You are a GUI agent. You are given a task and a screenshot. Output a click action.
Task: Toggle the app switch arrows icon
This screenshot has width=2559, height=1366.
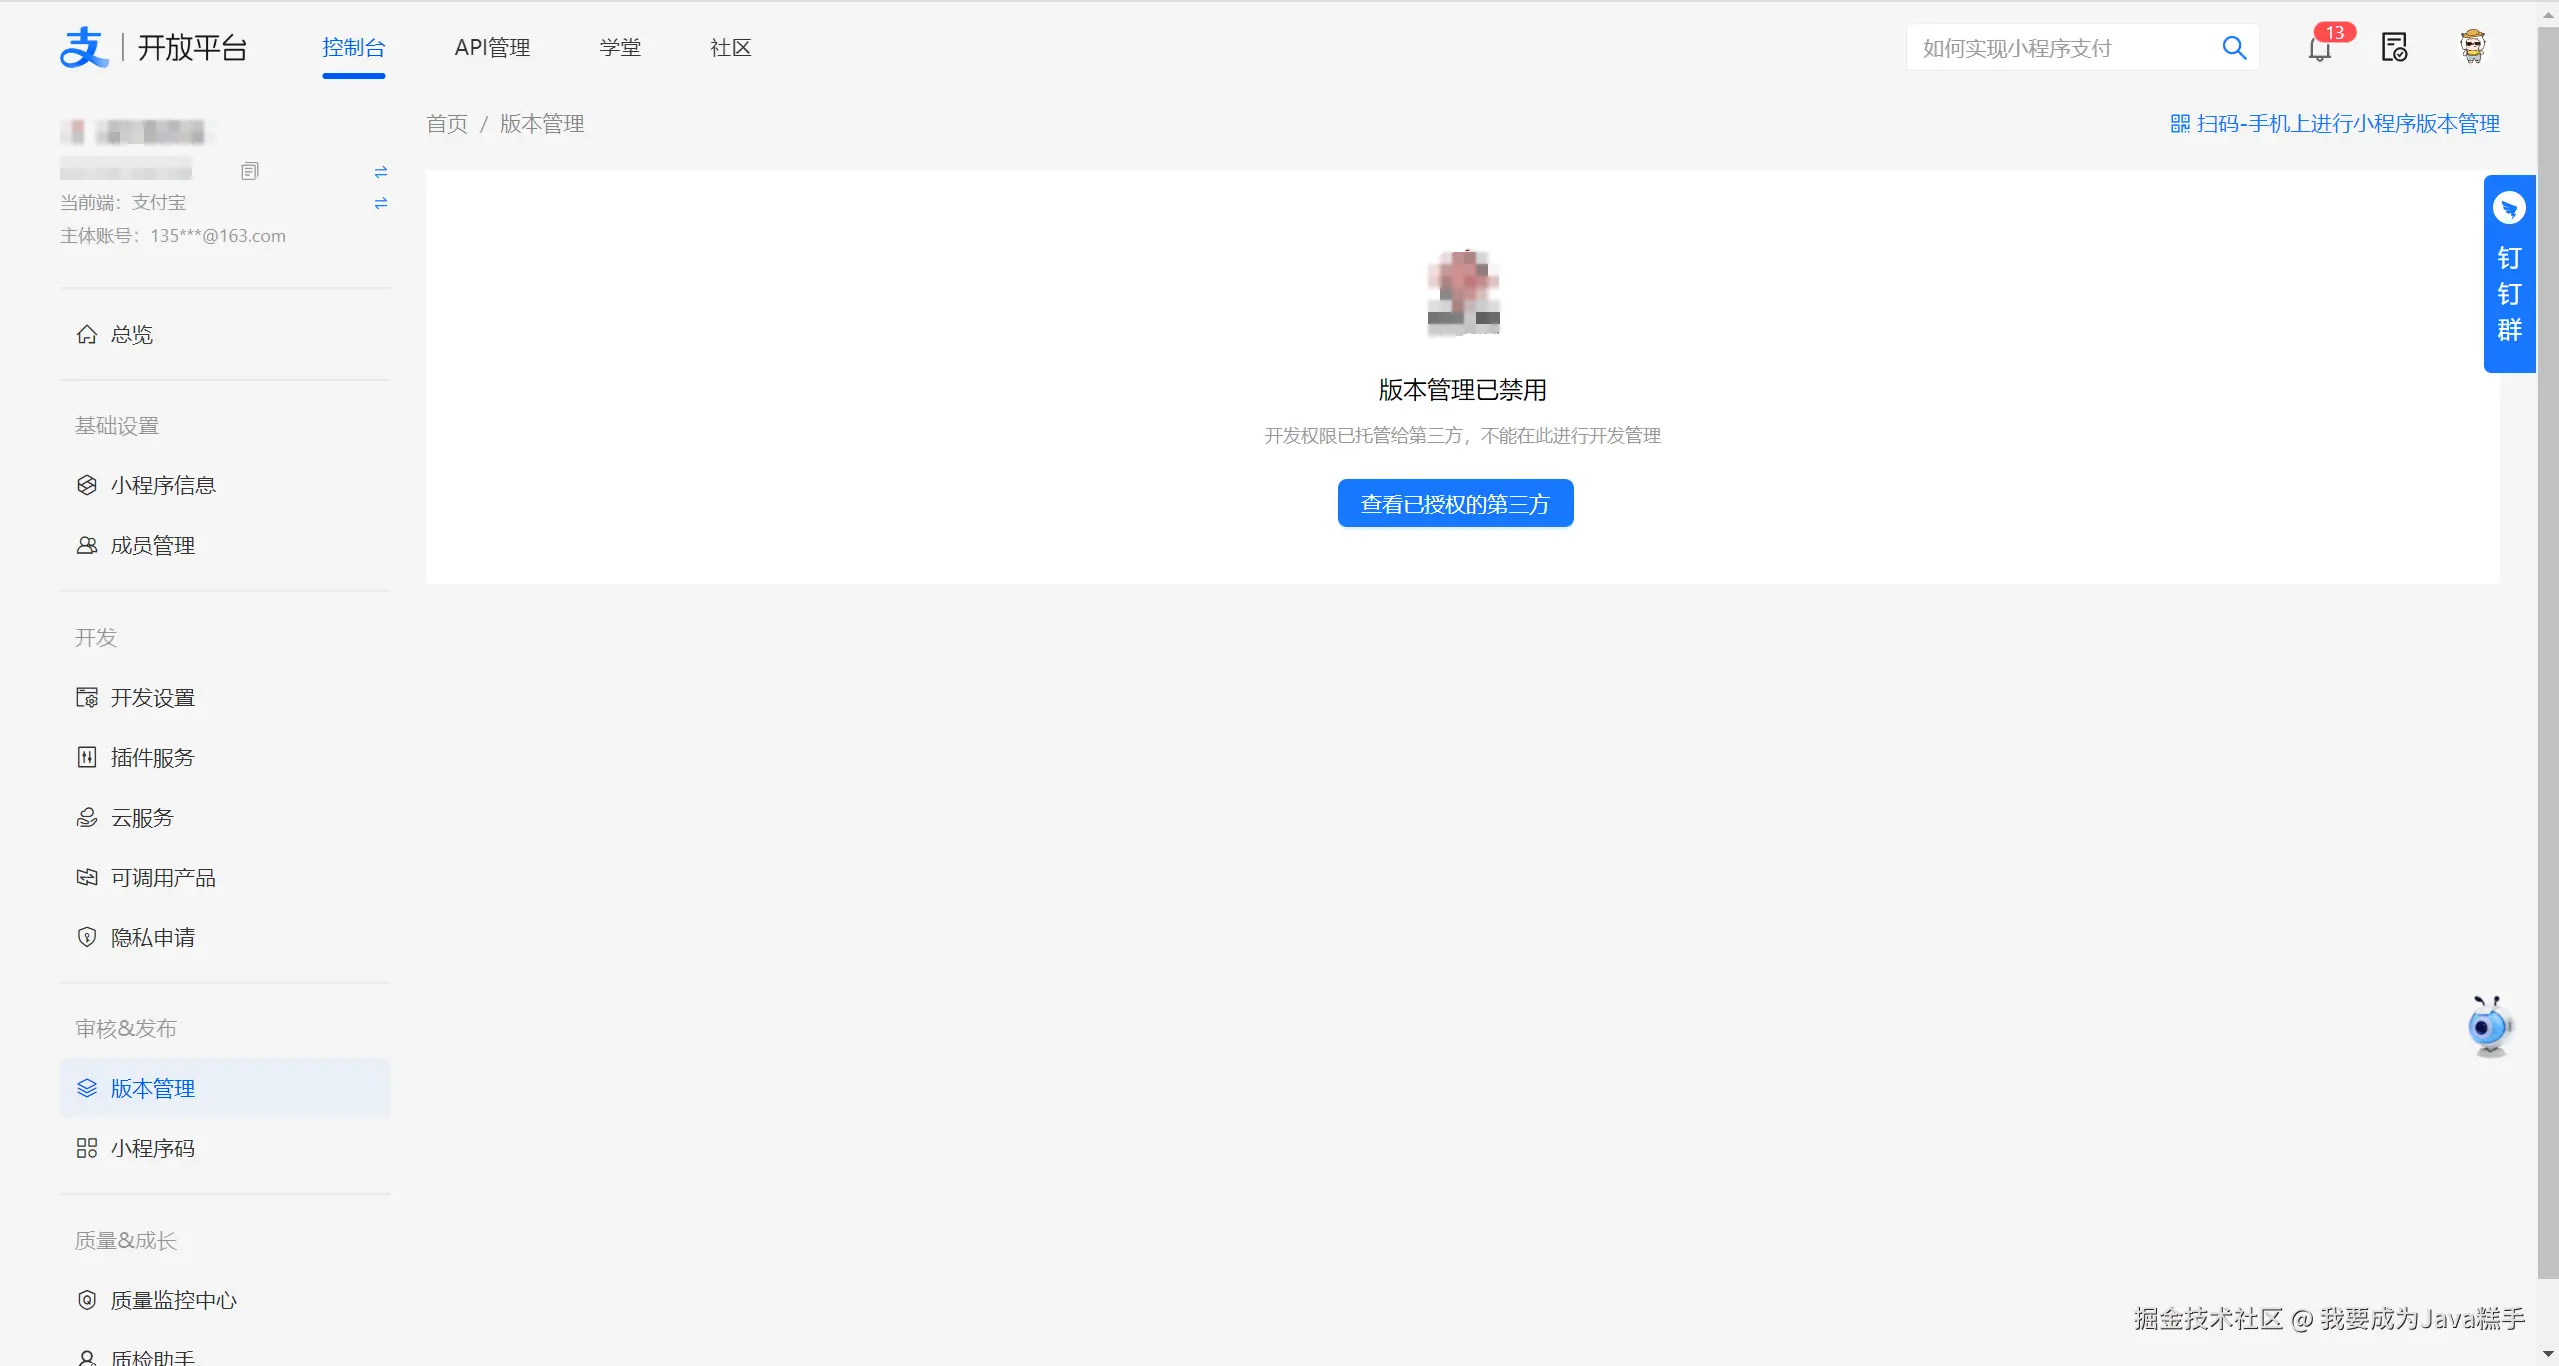[380, 172]
